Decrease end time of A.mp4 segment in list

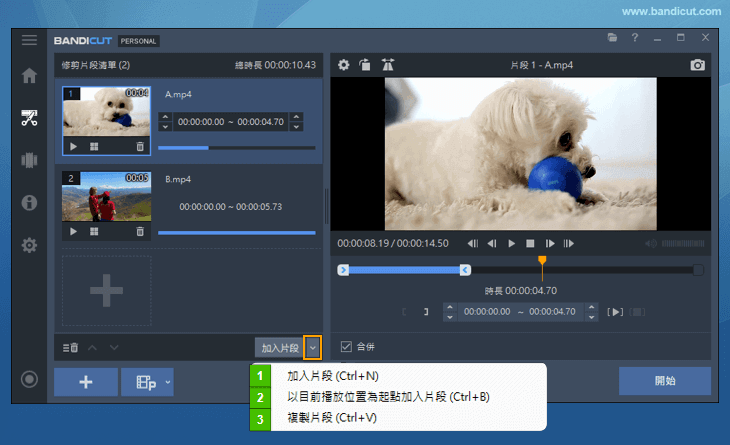click(x=297, y=127)
